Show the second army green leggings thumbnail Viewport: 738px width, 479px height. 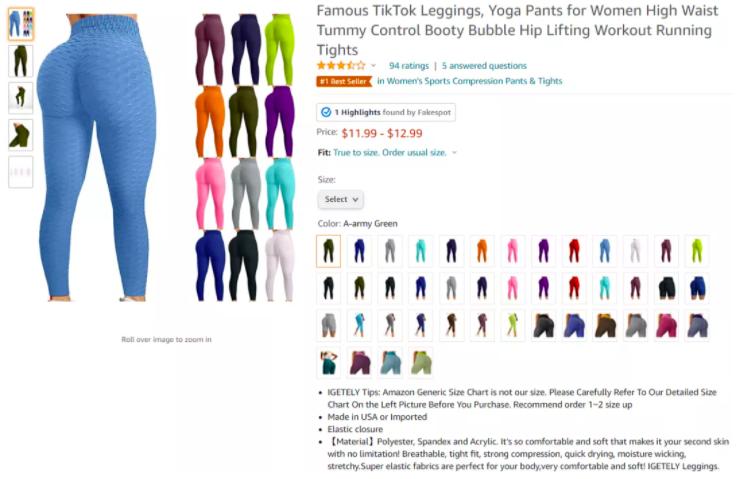point(21,61)
